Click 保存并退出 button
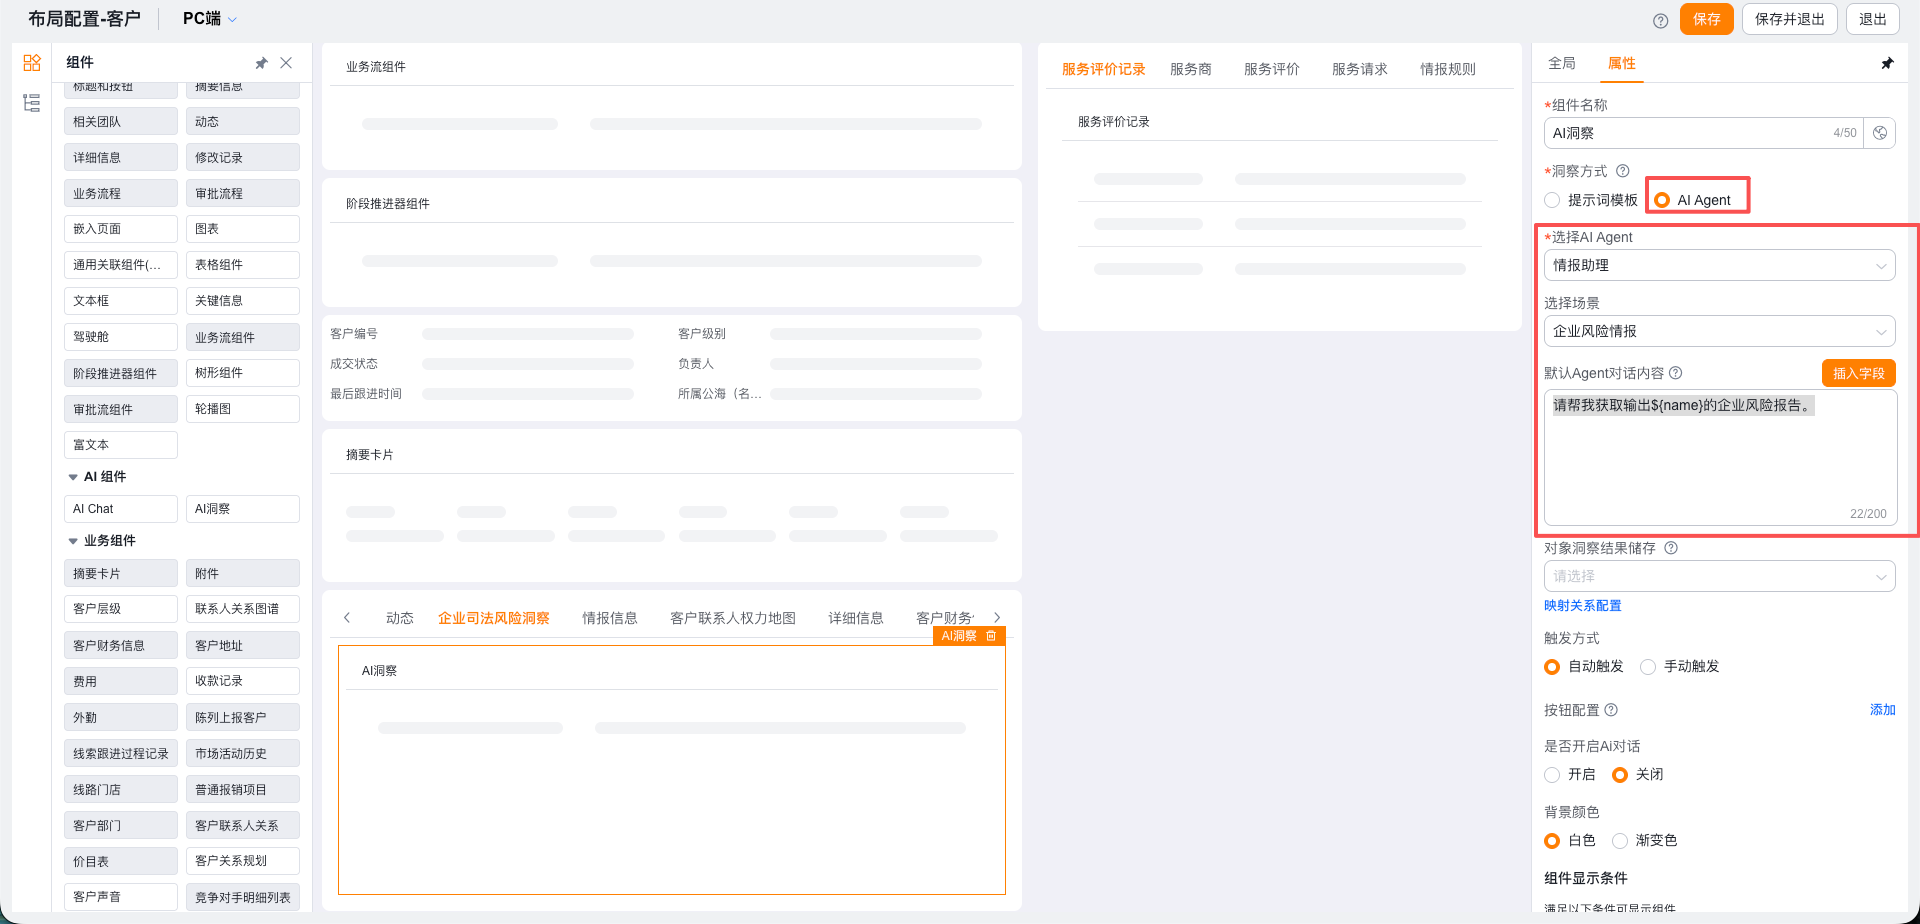This screenshot has height=924, width=1920. point(1790,19)
